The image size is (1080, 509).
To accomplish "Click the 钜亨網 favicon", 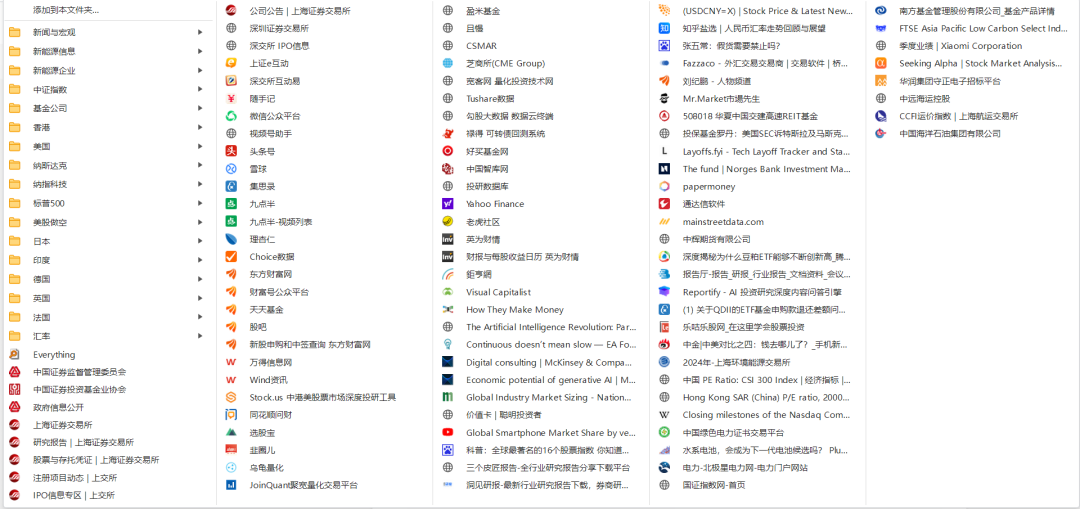I will point(448,274).
